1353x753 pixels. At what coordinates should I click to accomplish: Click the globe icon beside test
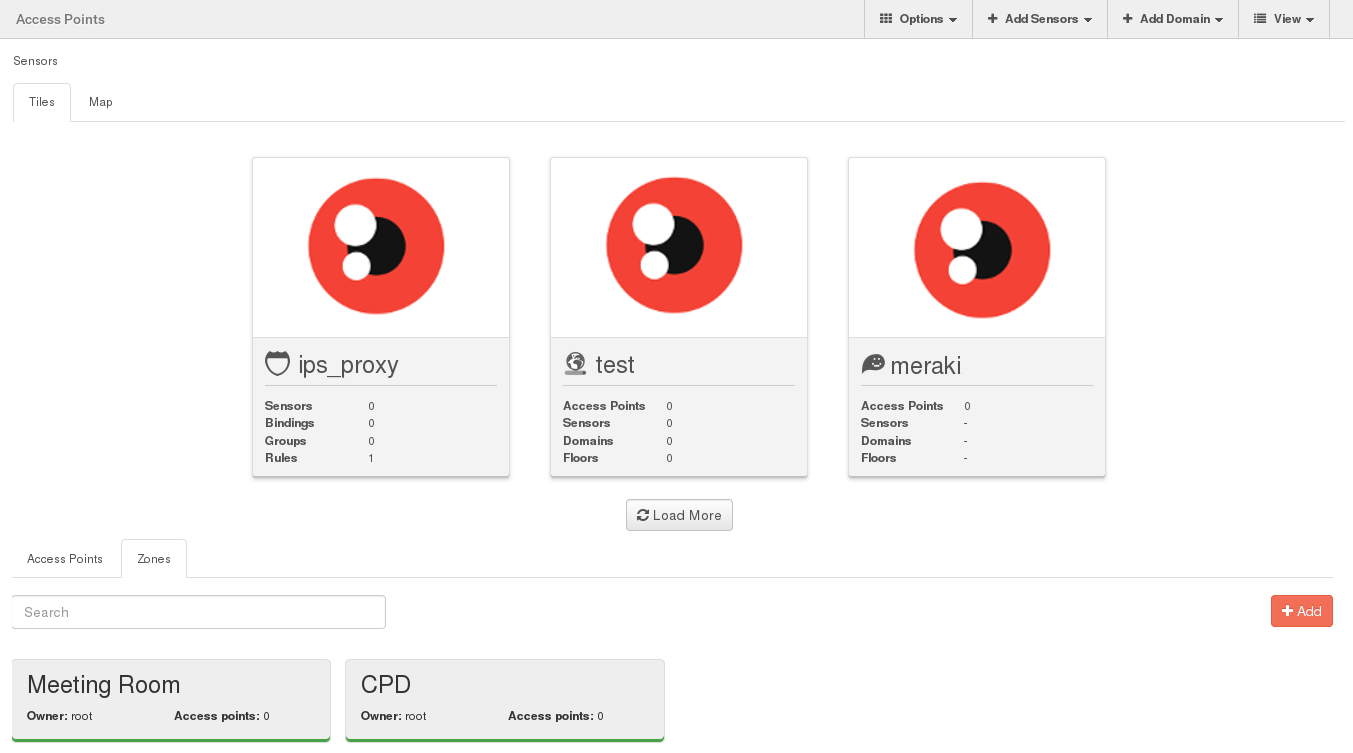(x=575, y=364)
